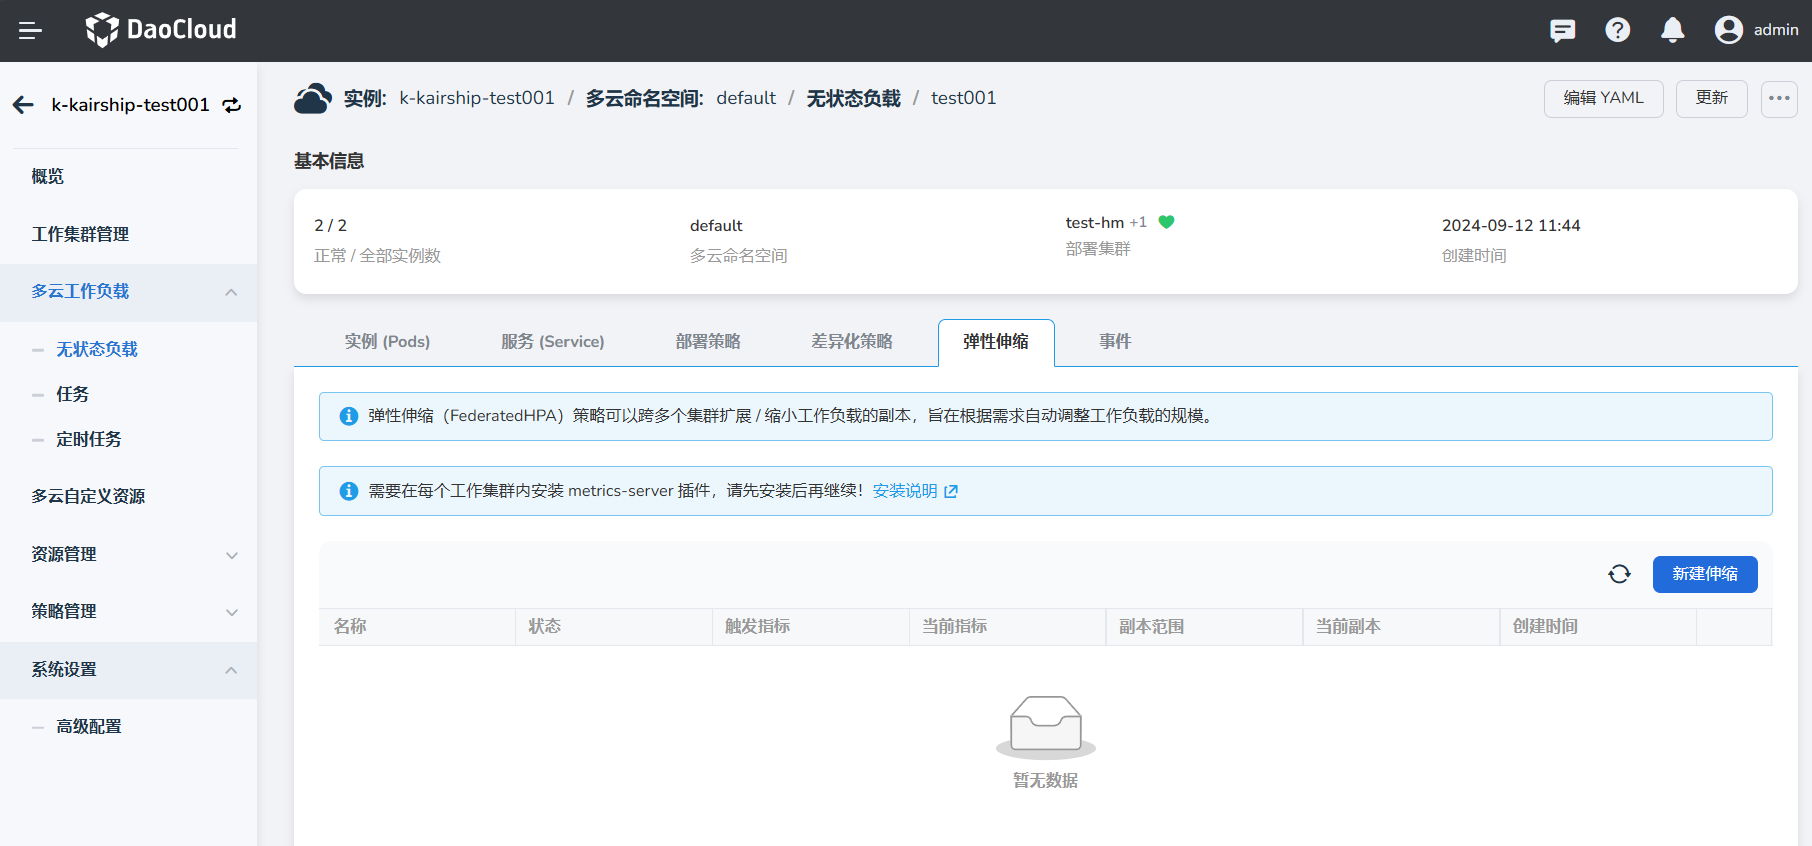Click k-kairship-test001 in the breadcrumb
The height and width of the screenshot is (846, 1812).
click(x=477, y=98)
